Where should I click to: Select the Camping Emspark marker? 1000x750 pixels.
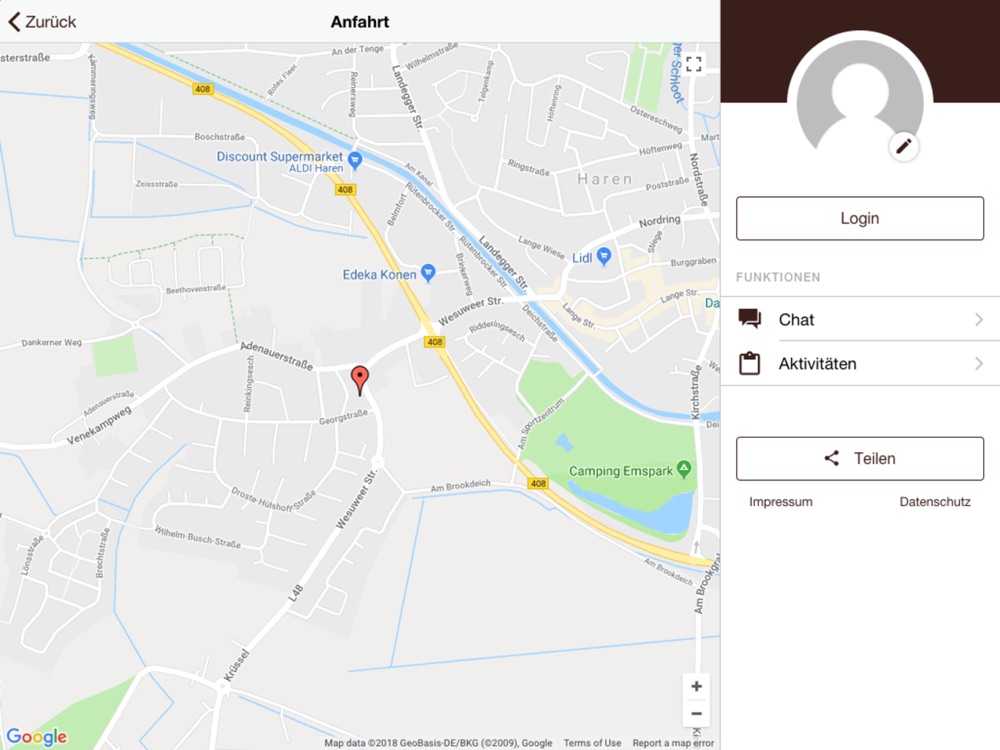[684, 469]
